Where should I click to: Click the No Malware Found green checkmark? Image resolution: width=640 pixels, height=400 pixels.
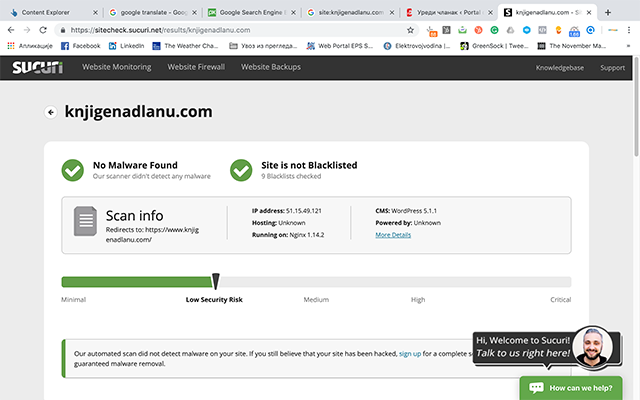pyautogui.click(x=72, y=170)
